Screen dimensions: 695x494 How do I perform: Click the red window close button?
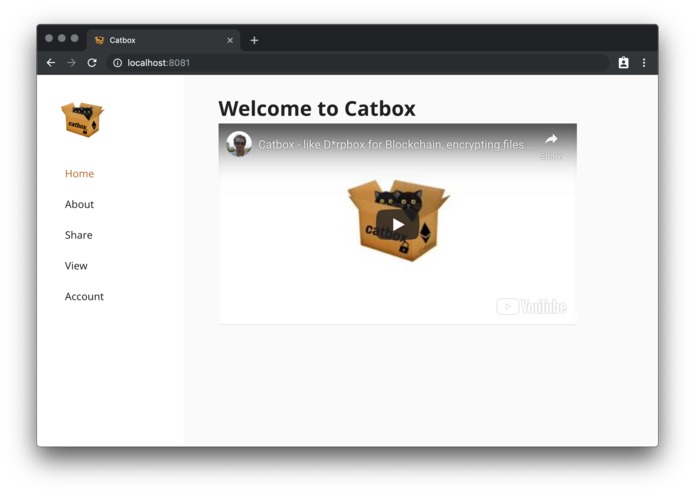[x=49, y=38]
